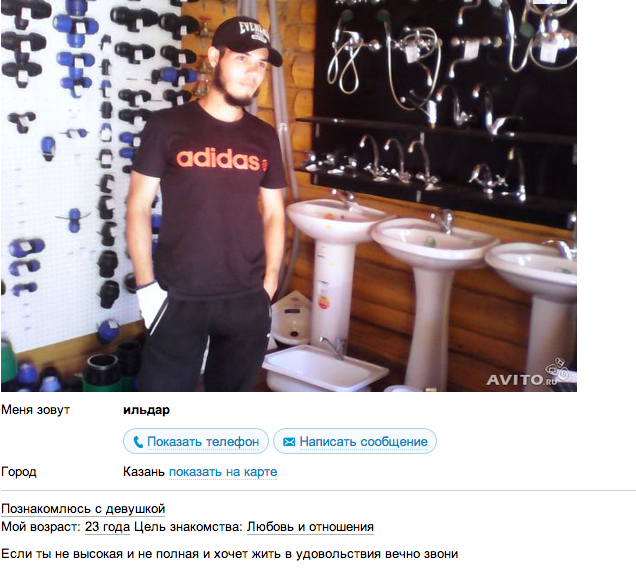Click the 'Цель знакомства' label
636x574 pixels.
(x=189, y=527)
